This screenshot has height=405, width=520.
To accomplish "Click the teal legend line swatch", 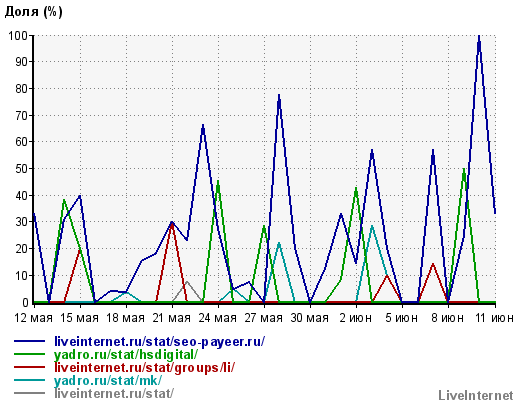I will coord(29,380).
